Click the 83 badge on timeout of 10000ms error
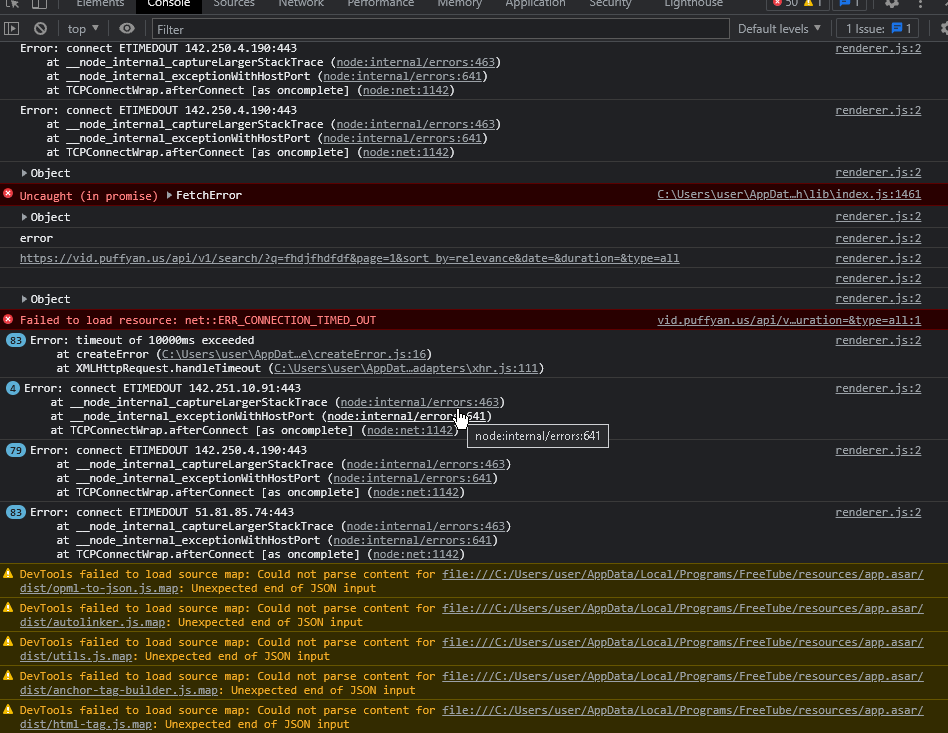 pyautogui.click(x=16, y=340)
